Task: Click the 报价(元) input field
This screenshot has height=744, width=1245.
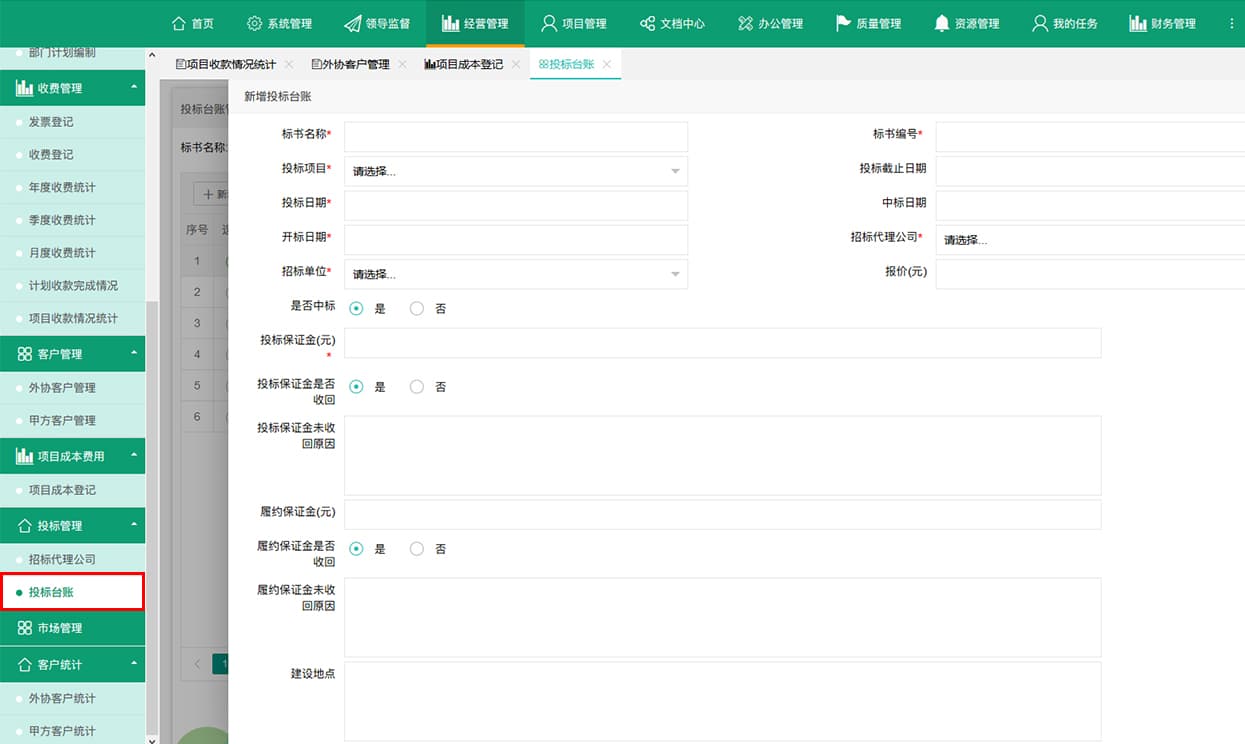Action: (1090, 274)
